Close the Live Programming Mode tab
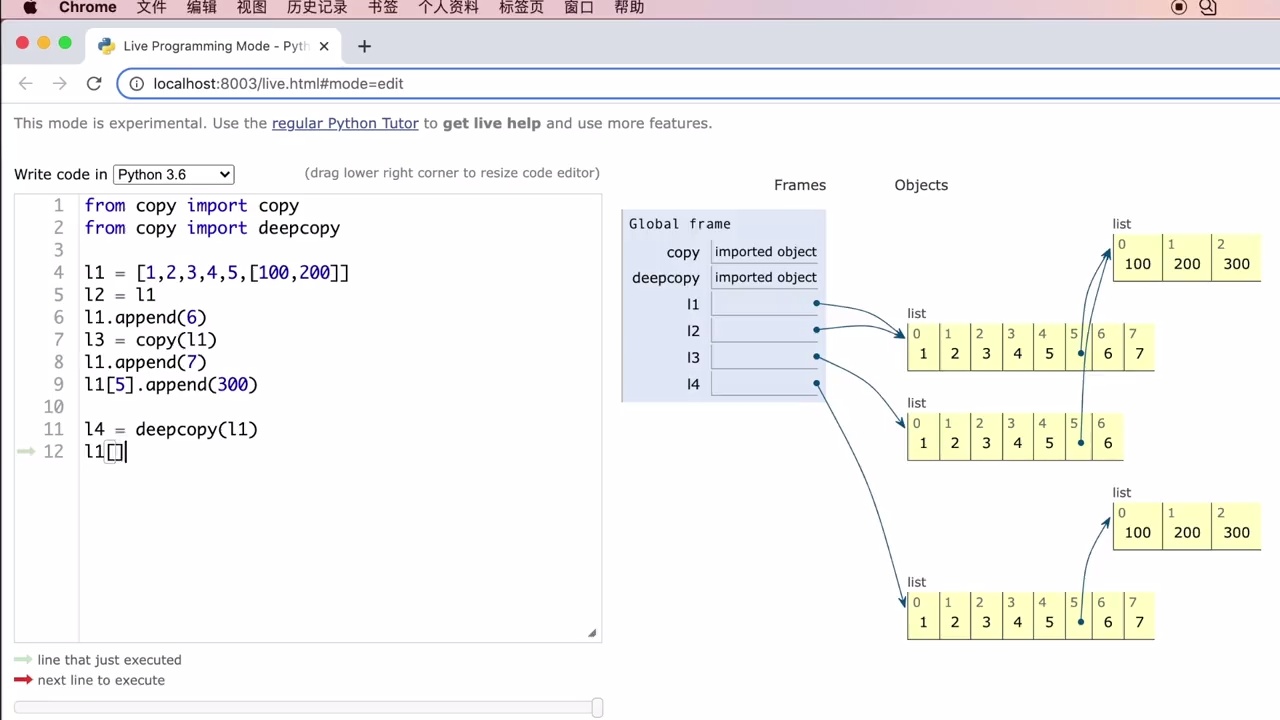This screenshot has height=720, width=1280. click(x=324, y=46)
